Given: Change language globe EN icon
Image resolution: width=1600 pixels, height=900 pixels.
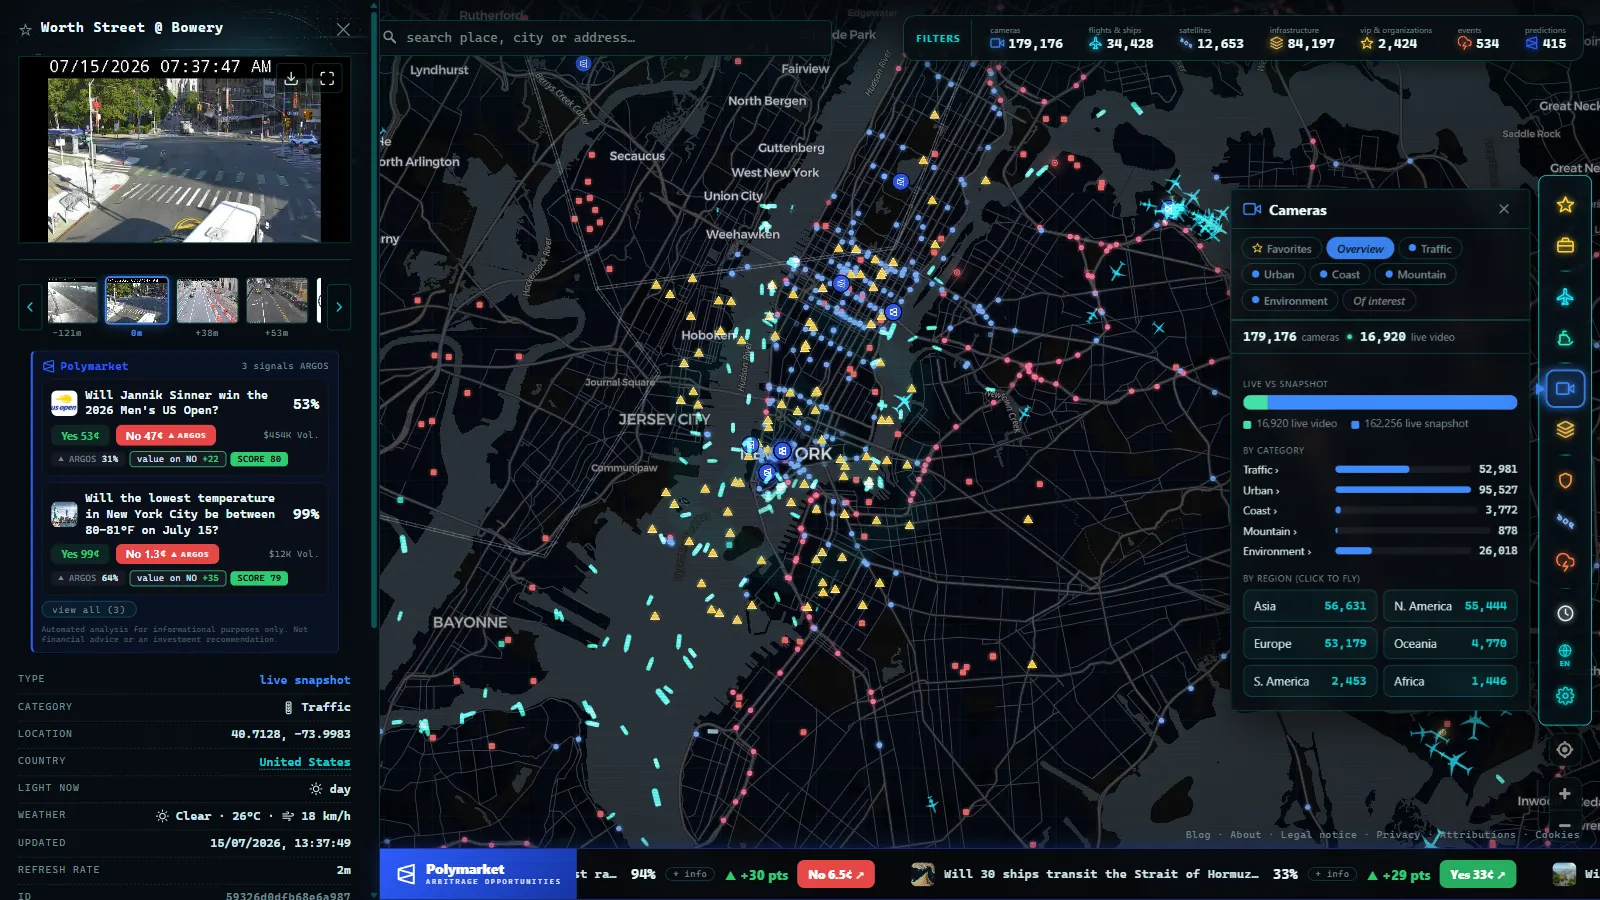Looking at the screenshot, I should [x=1565, y=654].
